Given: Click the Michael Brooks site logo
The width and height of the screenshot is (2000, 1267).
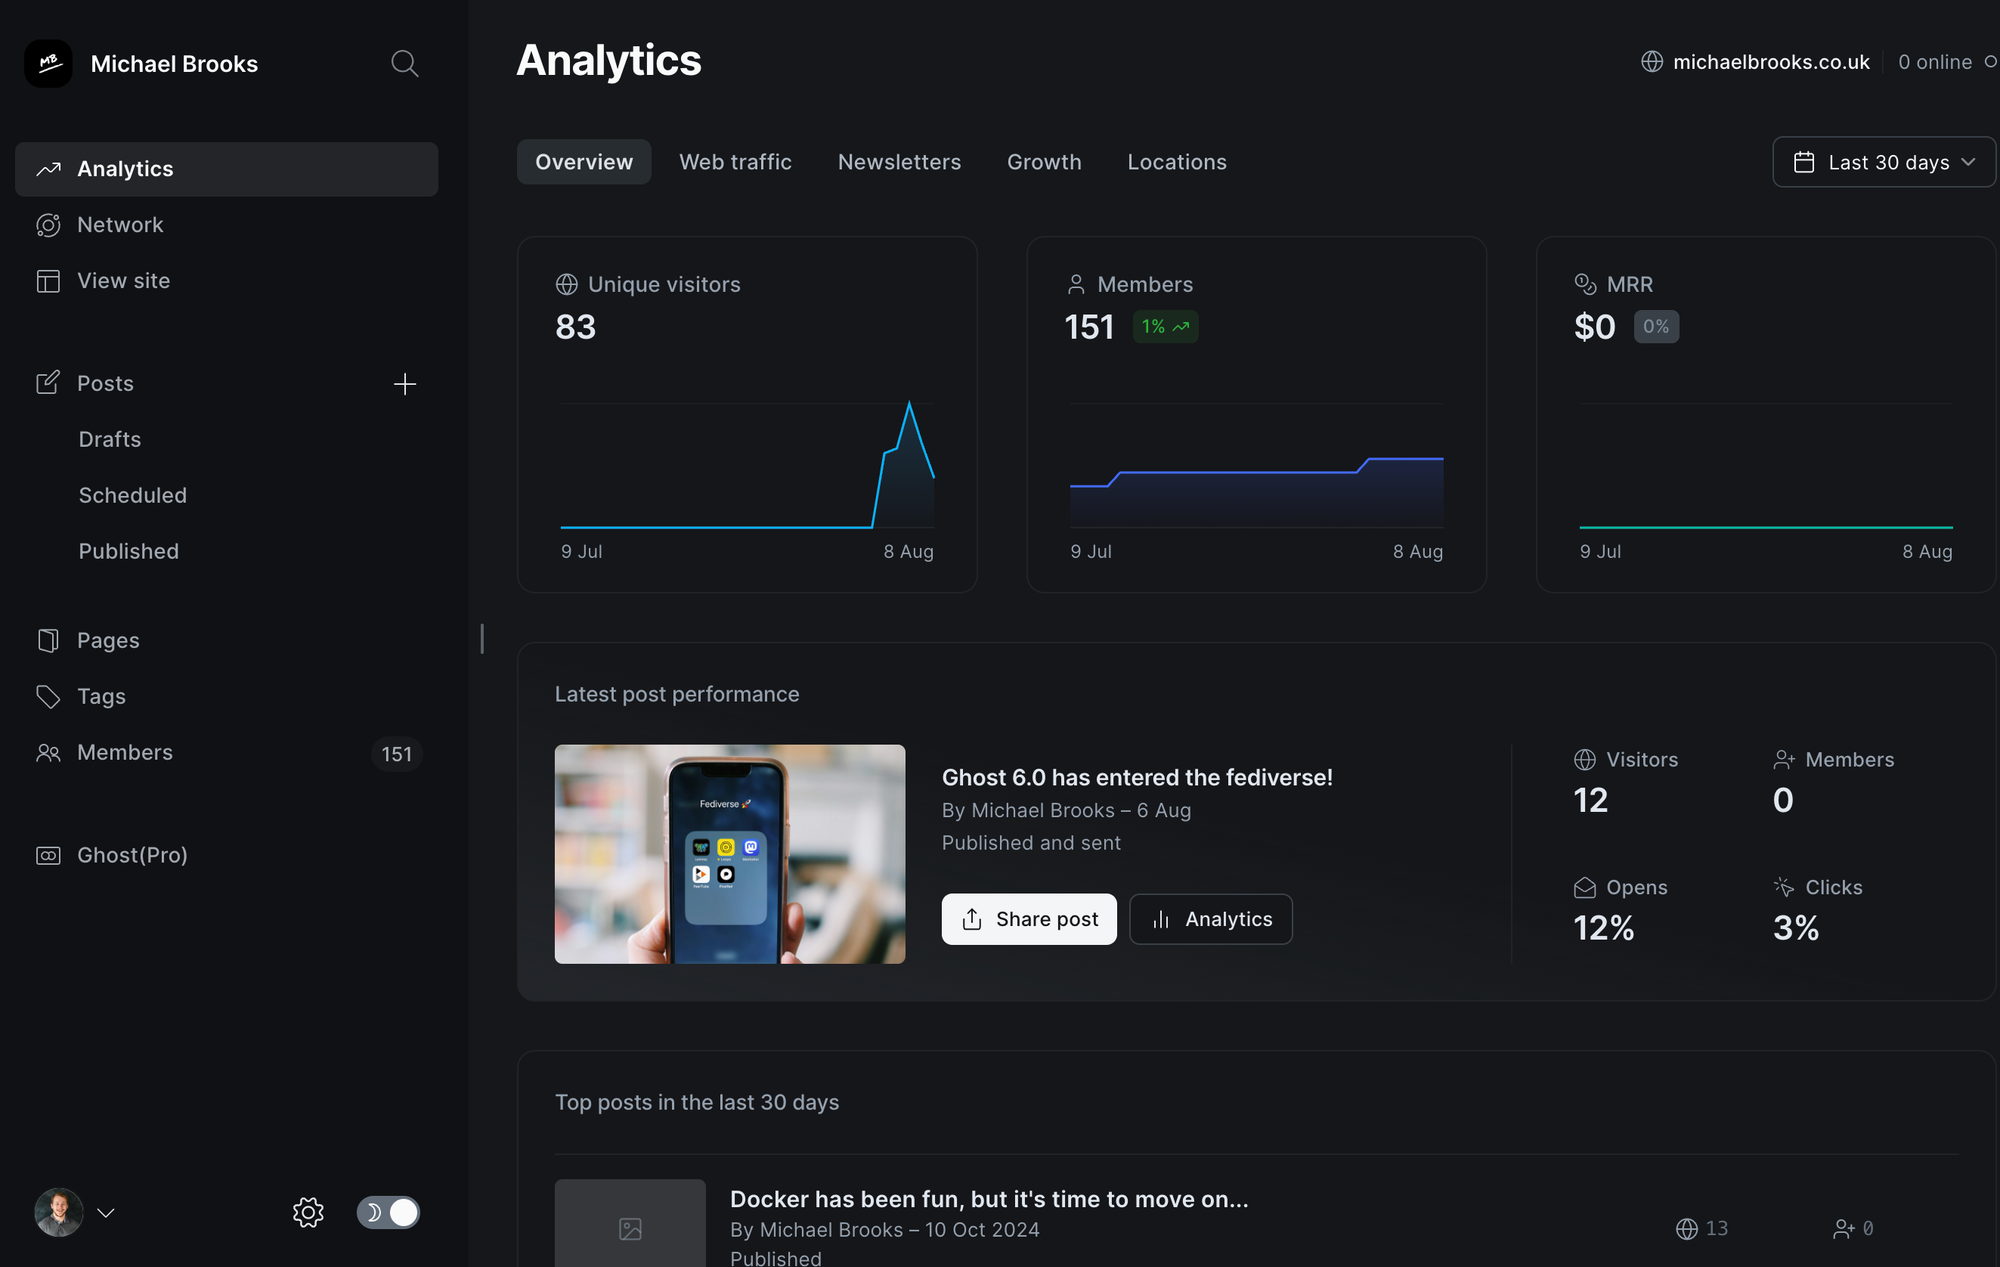Looking at the screenshot, I should click(48, 64).
